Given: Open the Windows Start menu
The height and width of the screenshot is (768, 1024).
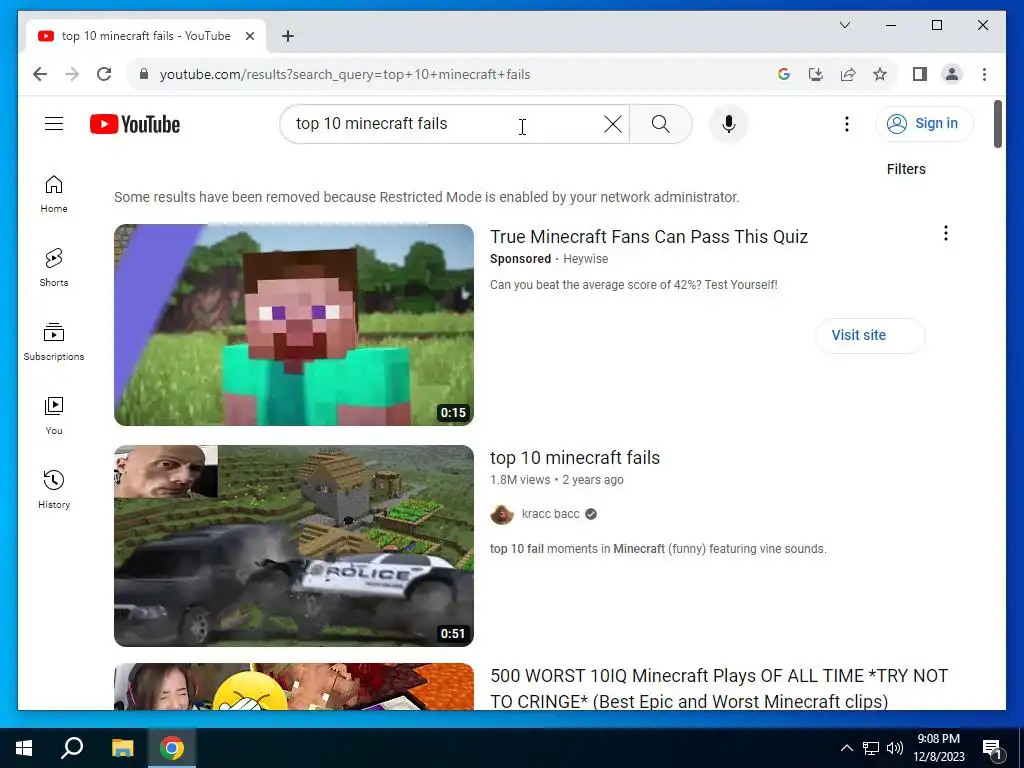Looking at the screenshot, I should tap(24, 748).
